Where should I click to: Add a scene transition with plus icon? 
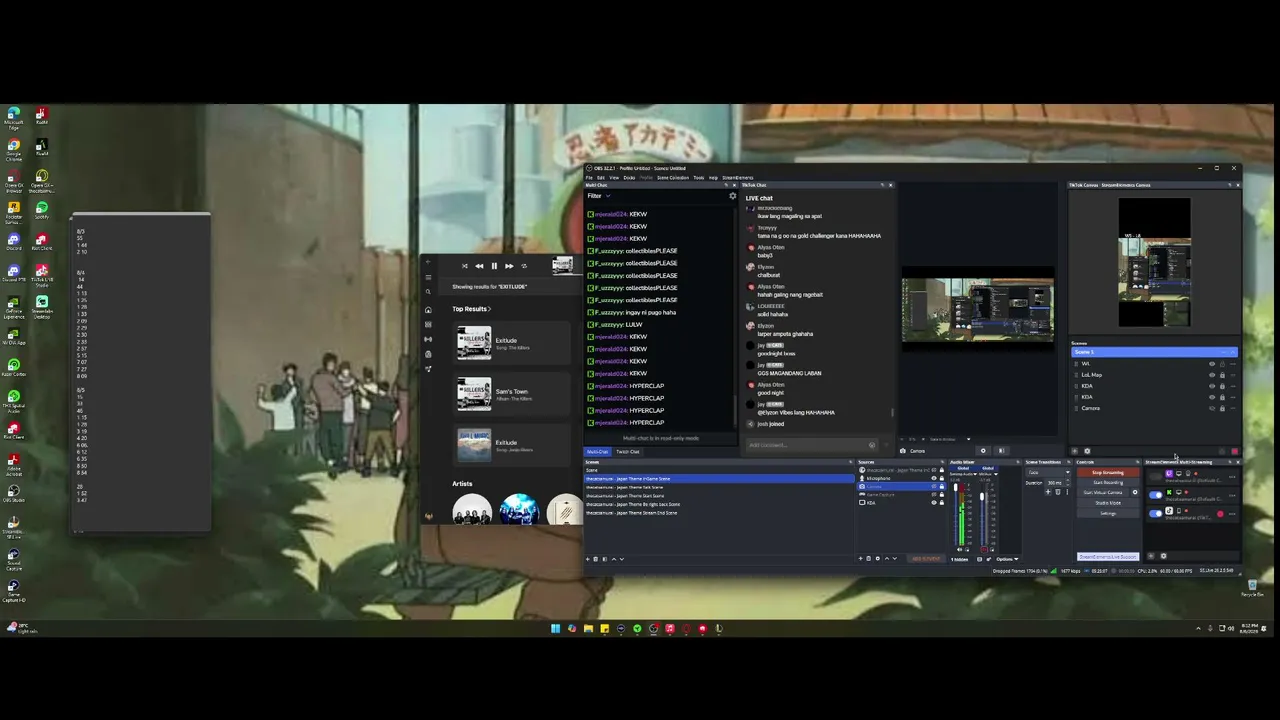click(1049, 492)
